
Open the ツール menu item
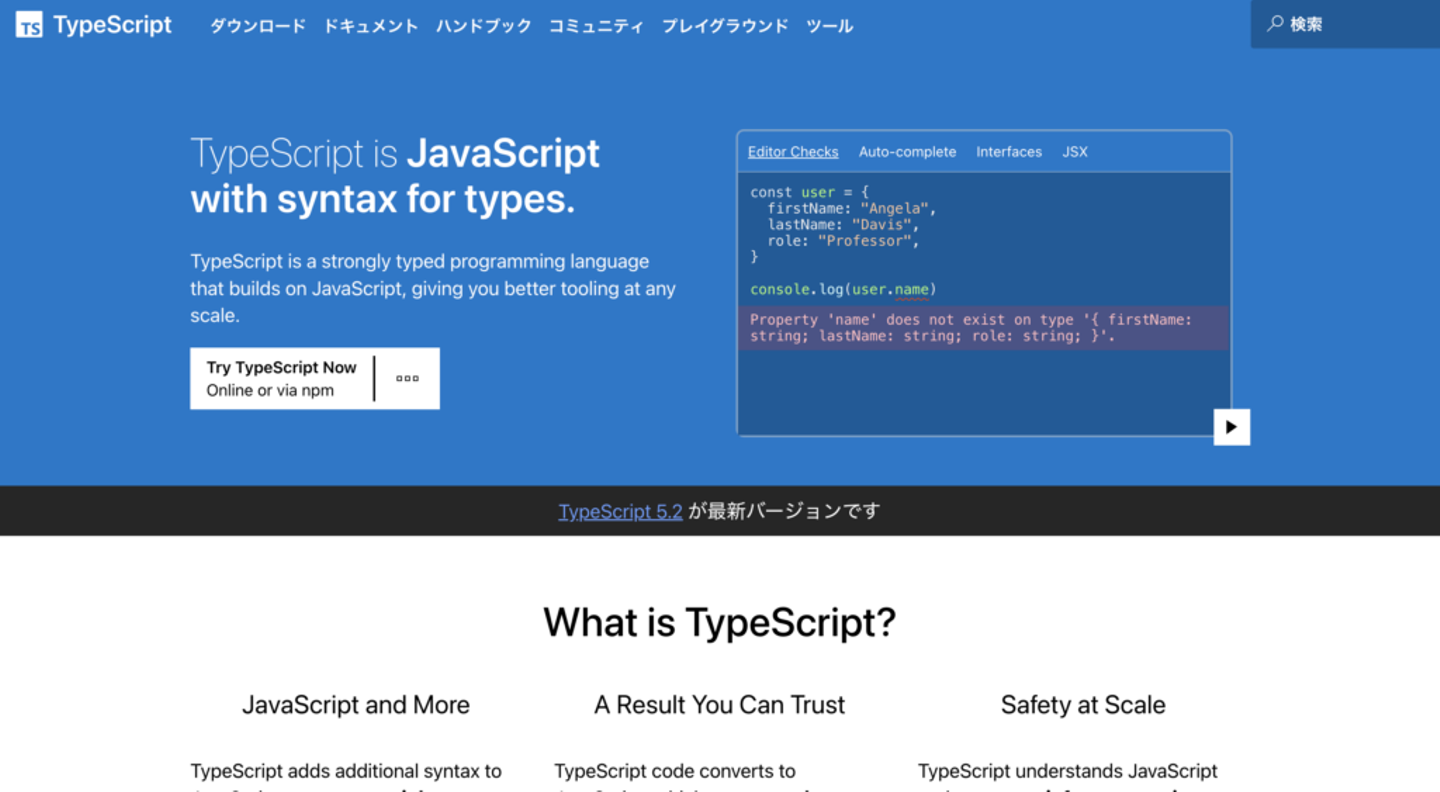(830, 26)
